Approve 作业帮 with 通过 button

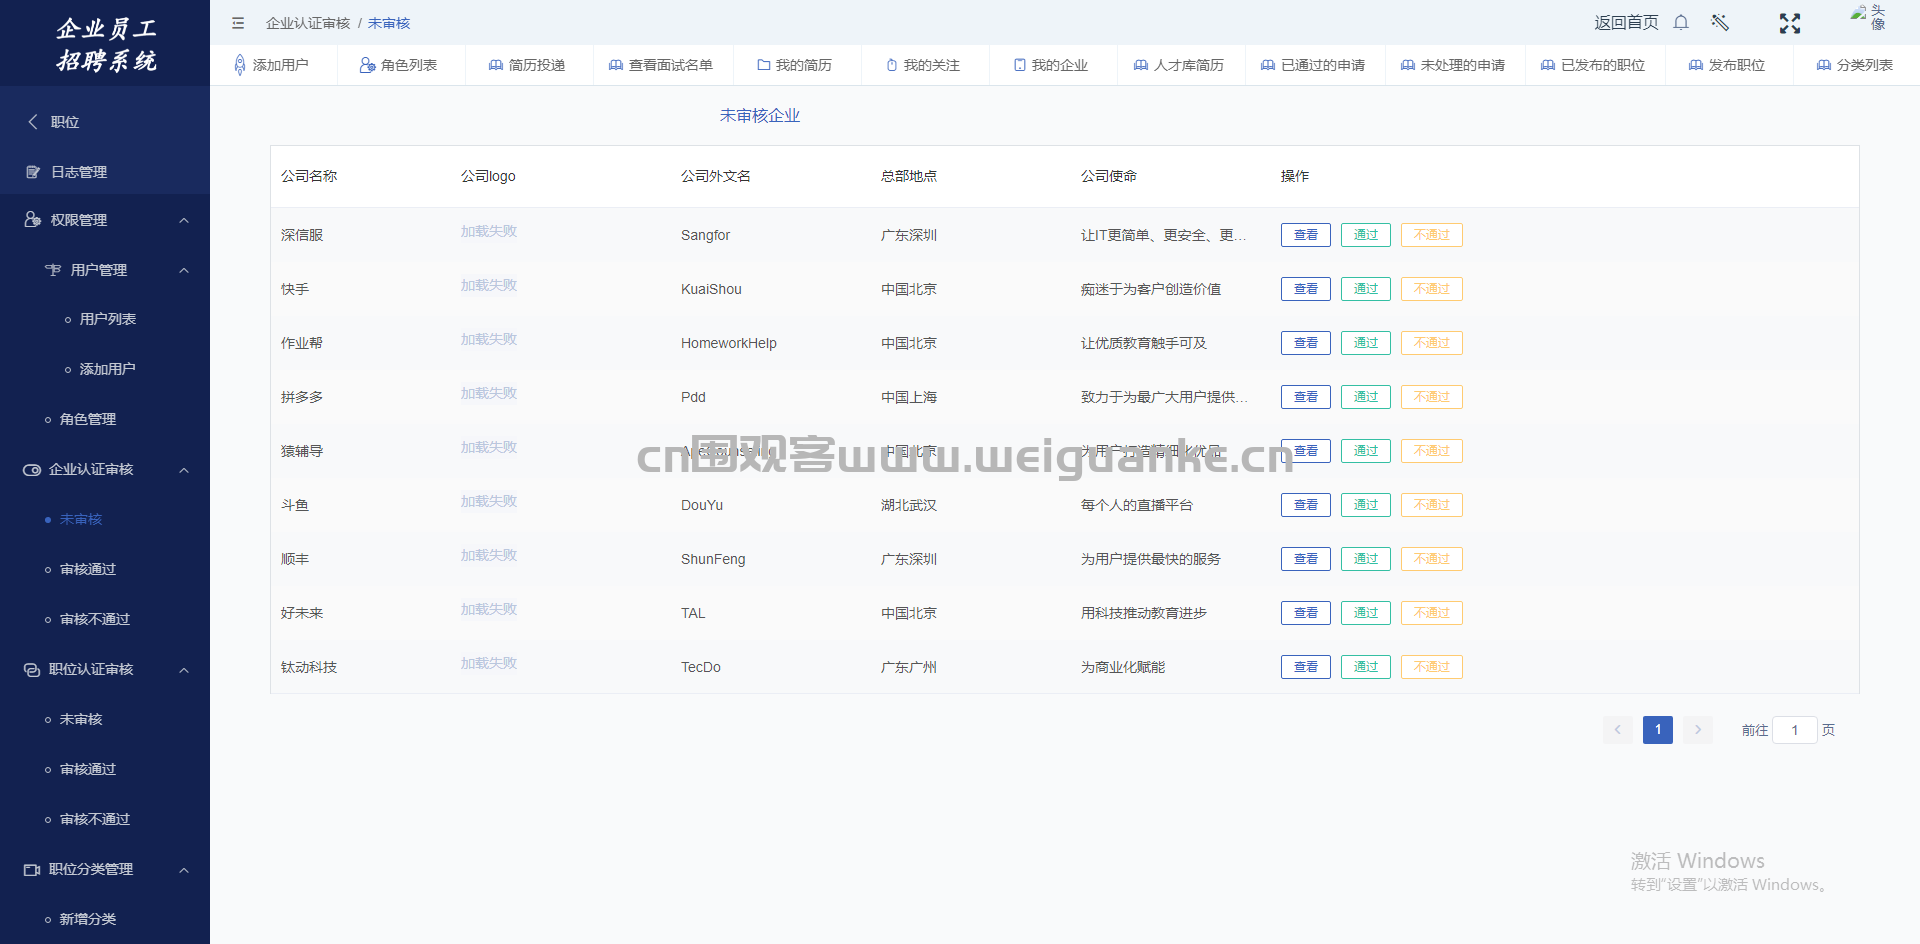point(1366,343)
